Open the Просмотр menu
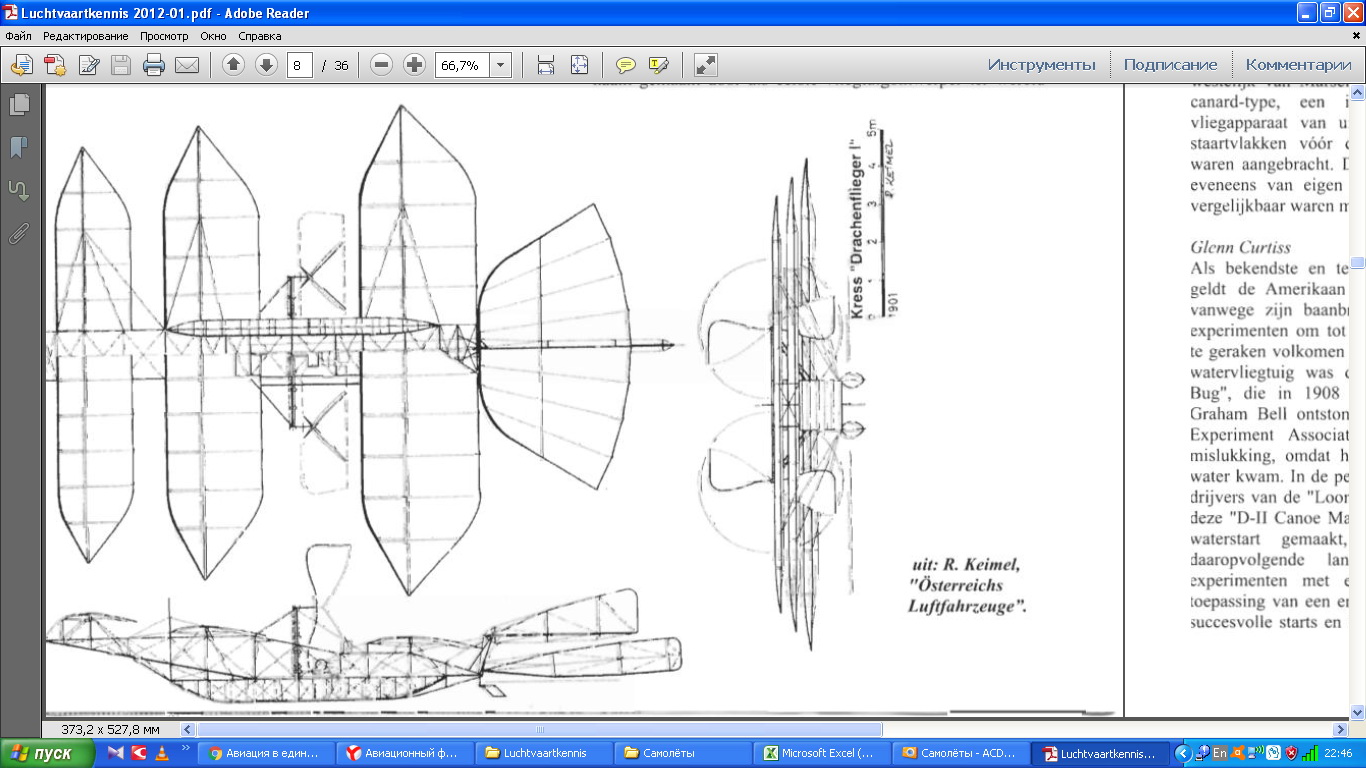1366x768 pixels. coord(164,36)
